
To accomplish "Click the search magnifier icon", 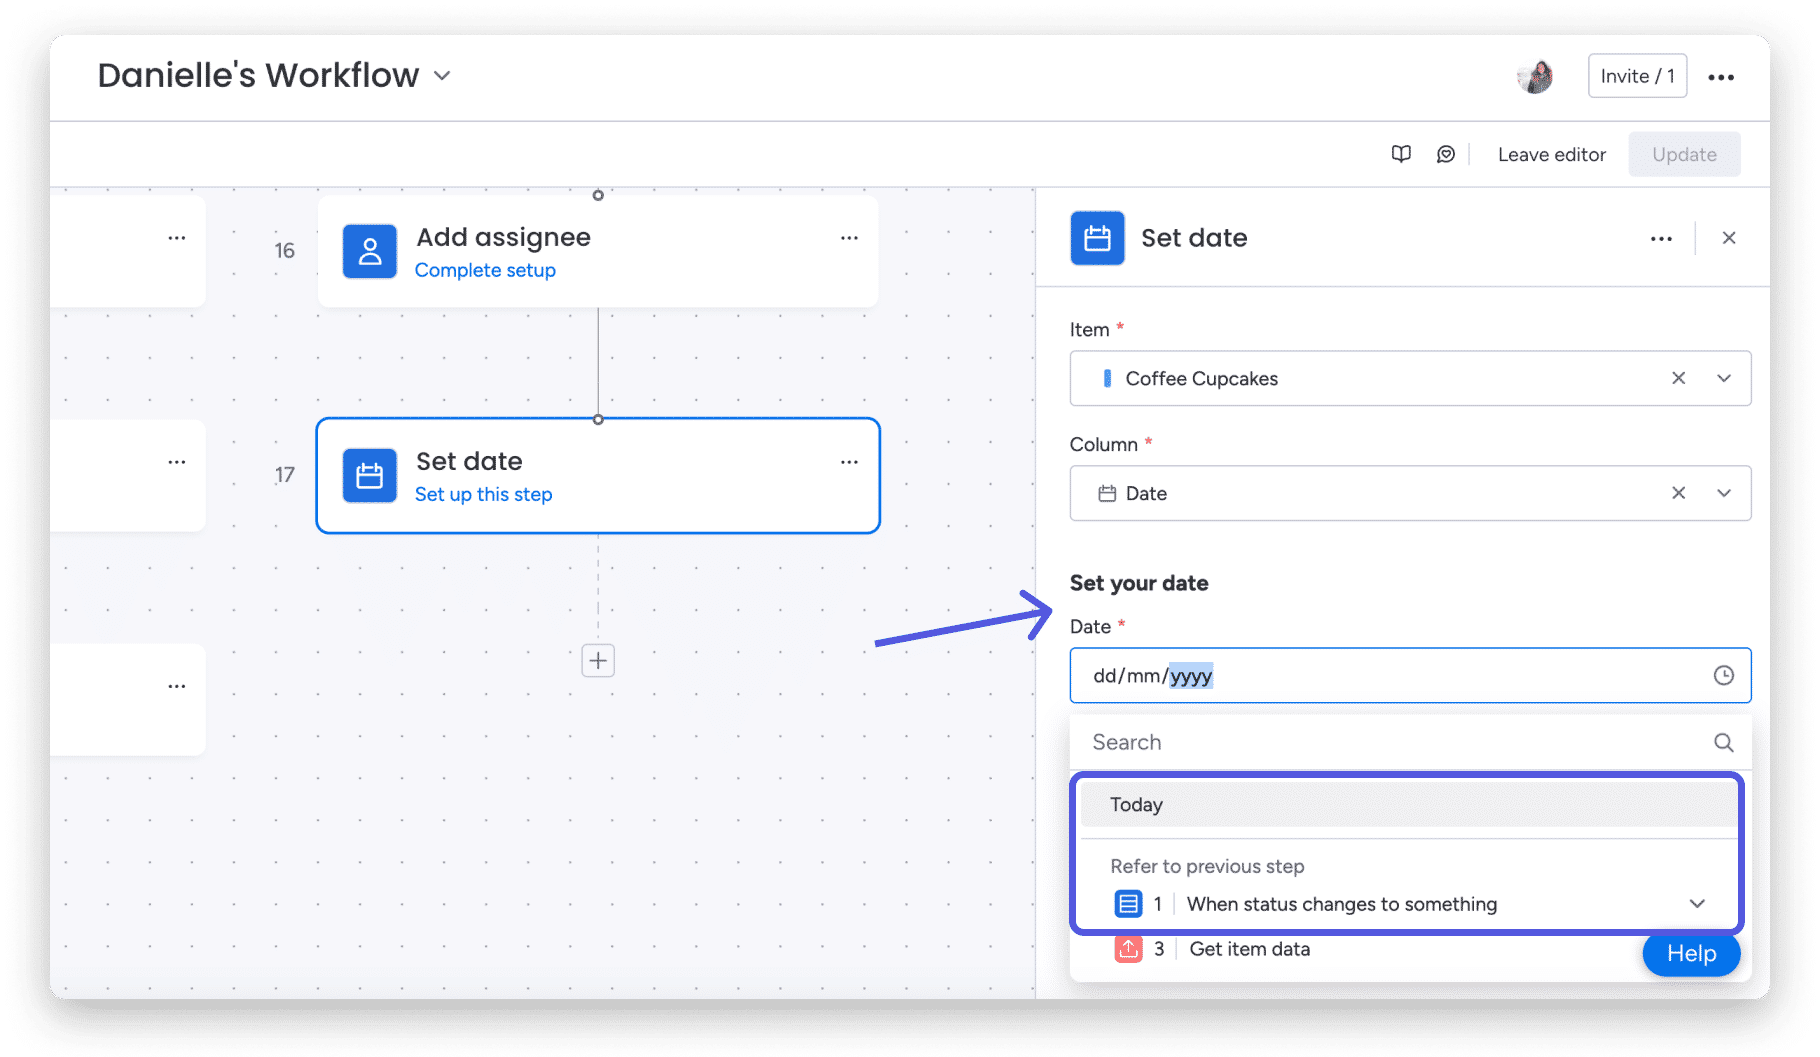I will tap(1723, 742).
